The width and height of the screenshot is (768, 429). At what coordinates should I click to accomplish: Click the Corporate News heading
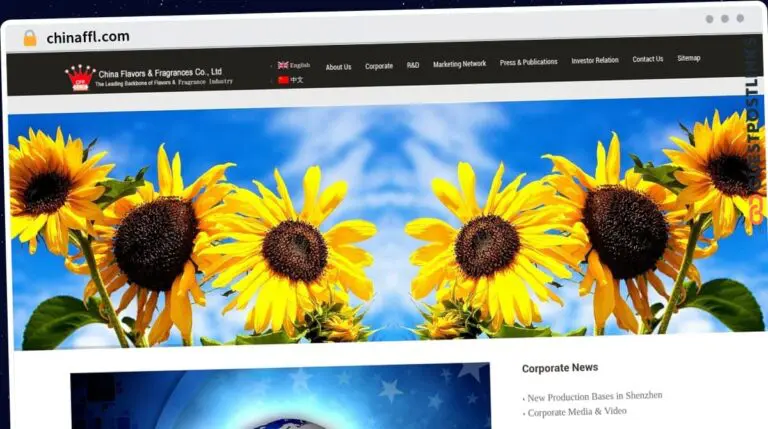click(x=560, y=368)
